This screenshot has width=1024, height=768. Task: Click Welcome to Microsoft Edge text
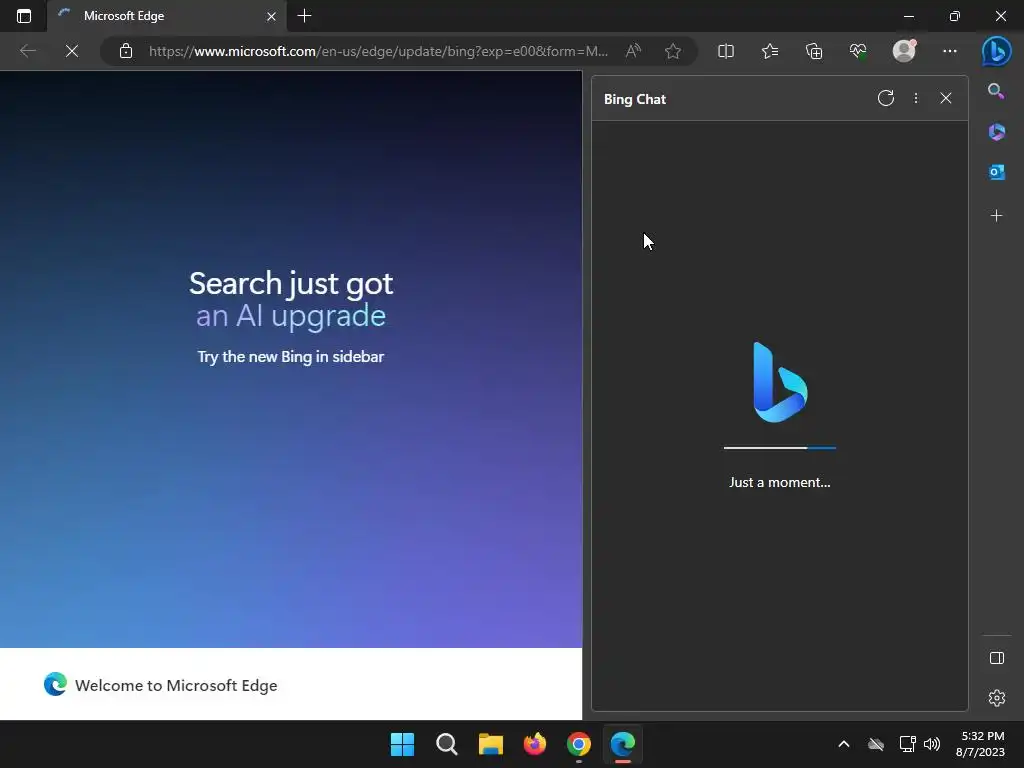click(176, 685)
